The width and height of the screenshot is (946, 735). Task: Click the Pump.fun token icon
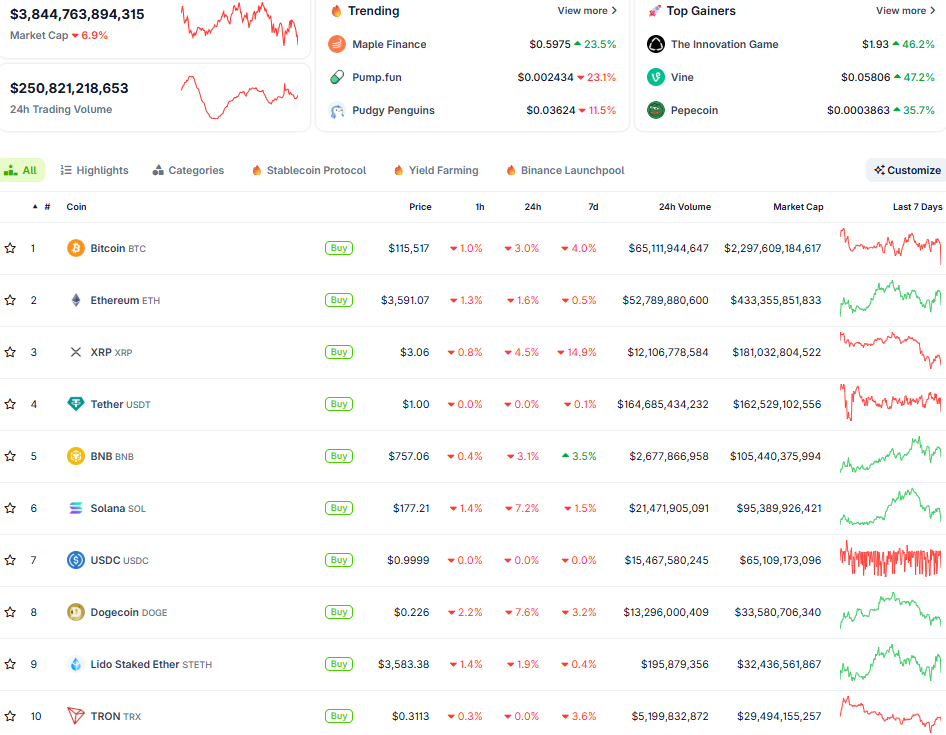336,76
